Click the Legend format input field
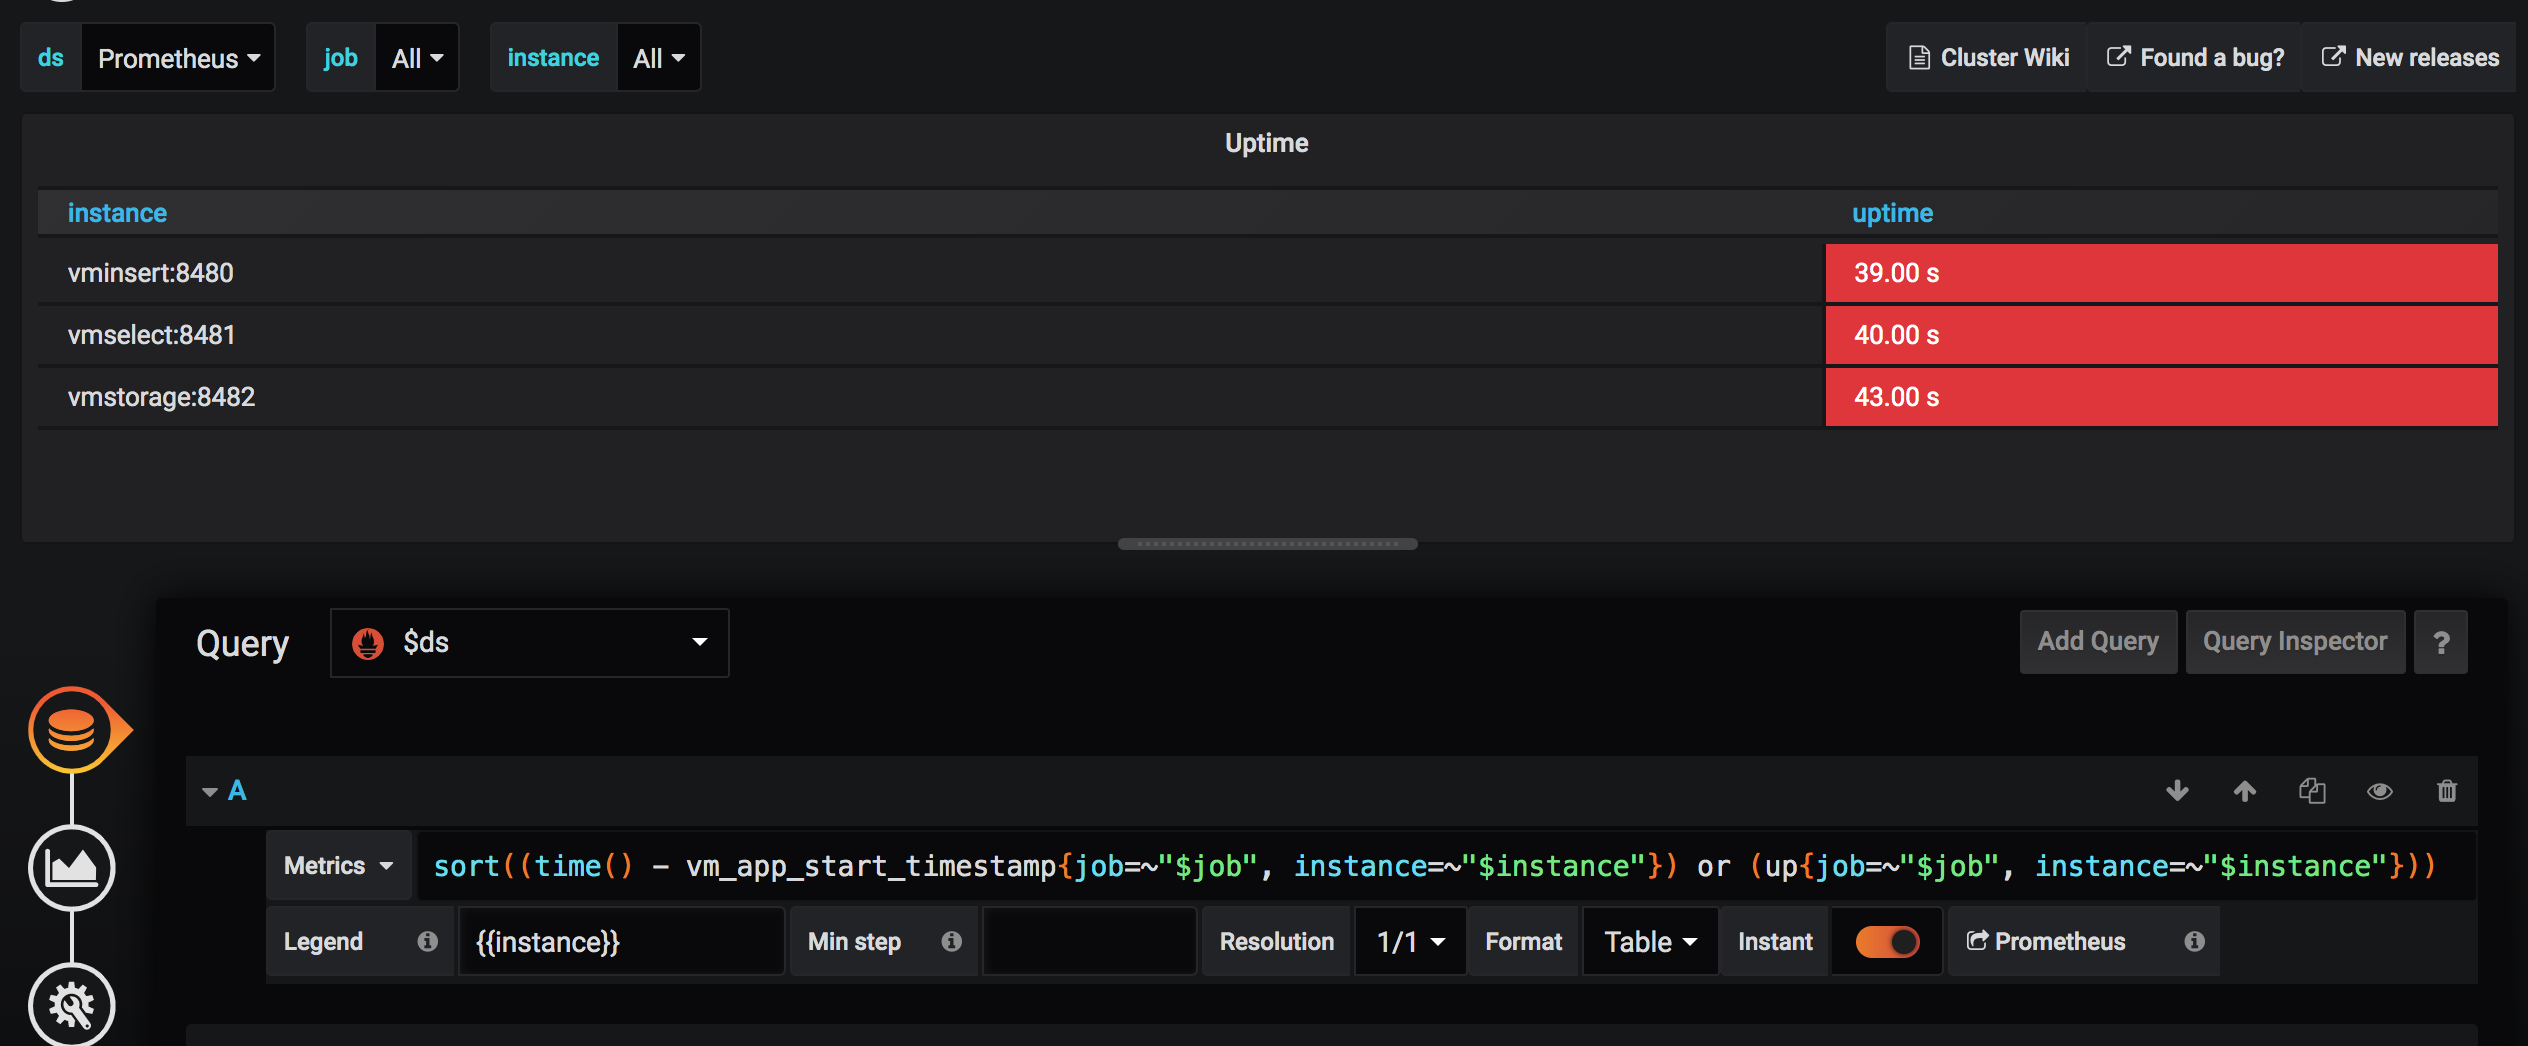 click(x=621, y=941)
